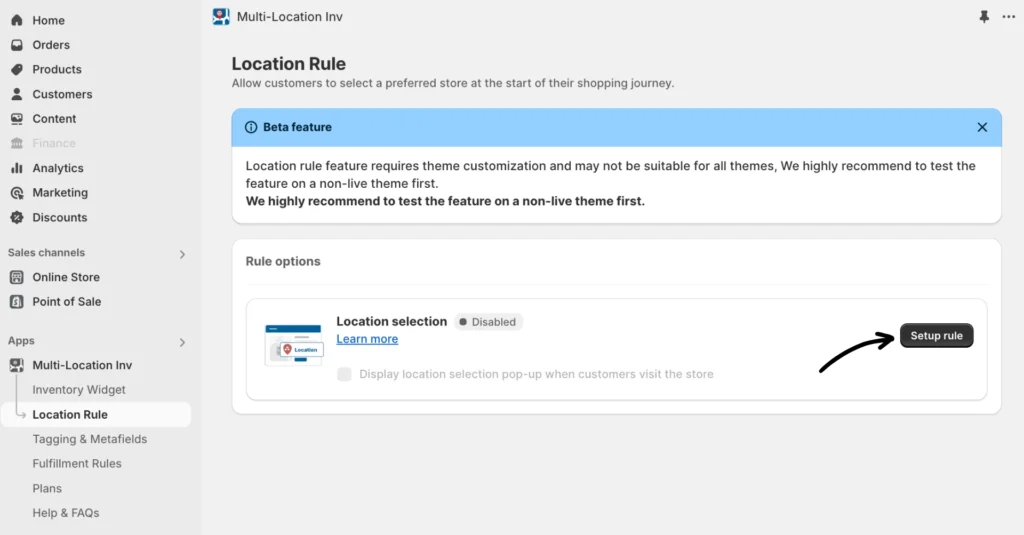Open the Learn more link
The width and height of the screenshot is (1024, 535).
tap(367, 339)
